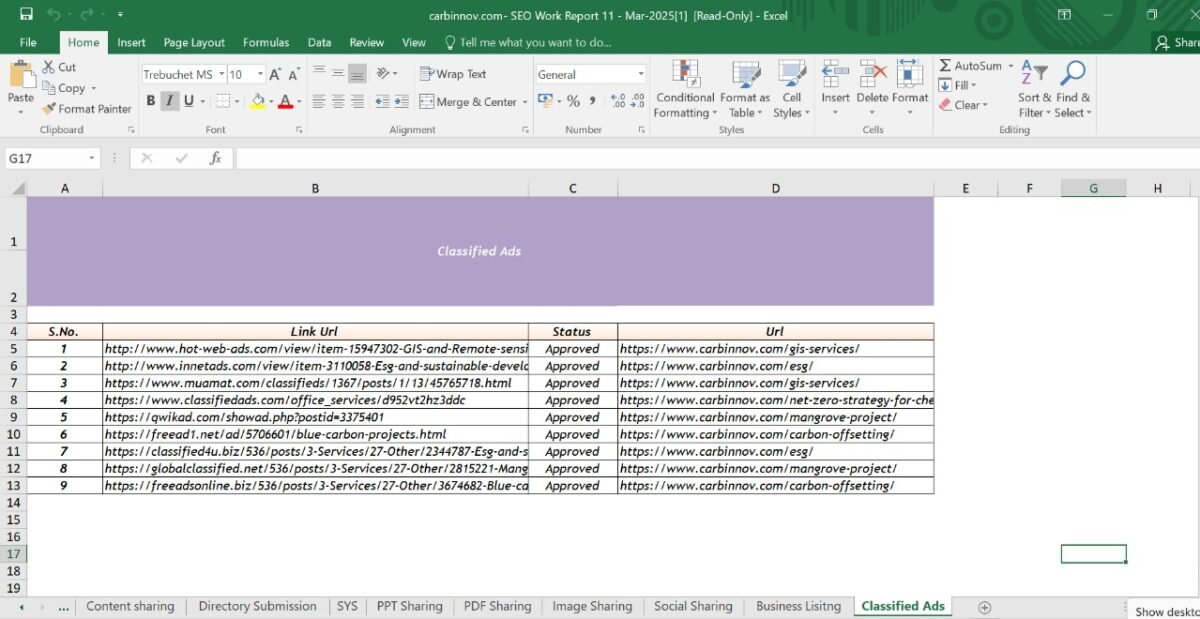Click the AutoSum icon
The image size is (1200, 619).
pyautogui.click(x=945, y=66)
